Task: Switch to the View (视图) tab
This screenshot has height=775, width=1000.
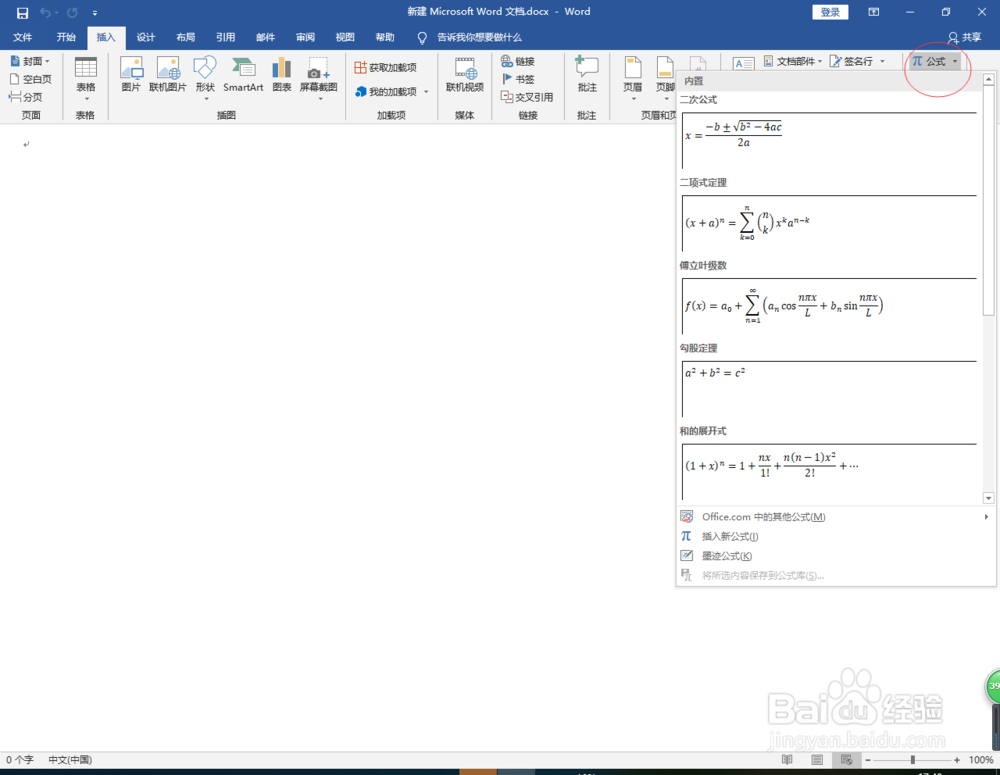Action: click(345, 38)
